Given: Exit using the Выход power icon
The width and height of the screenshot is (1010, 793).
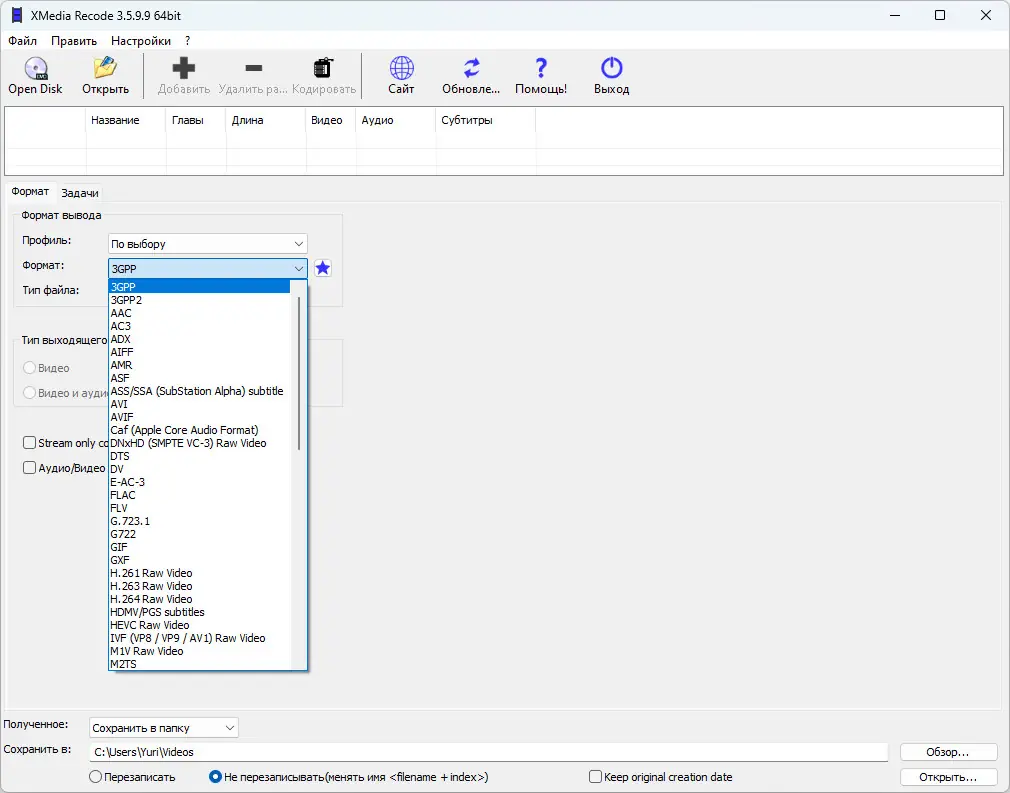Looking at the screenshot, I should (x=611, y=68).
